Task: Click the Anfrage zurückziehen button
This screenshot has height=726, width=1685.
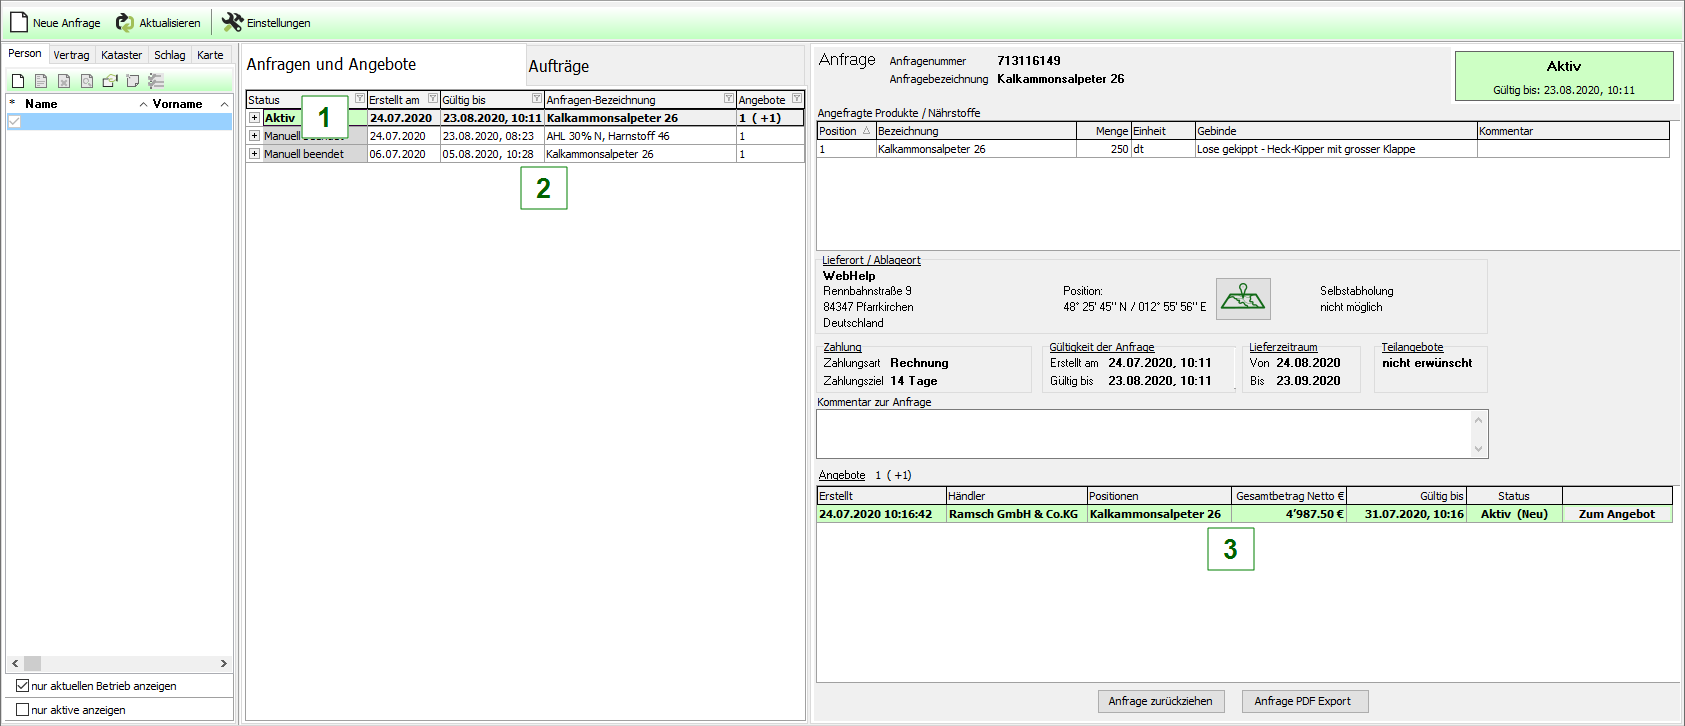Action: (1160, 701)
